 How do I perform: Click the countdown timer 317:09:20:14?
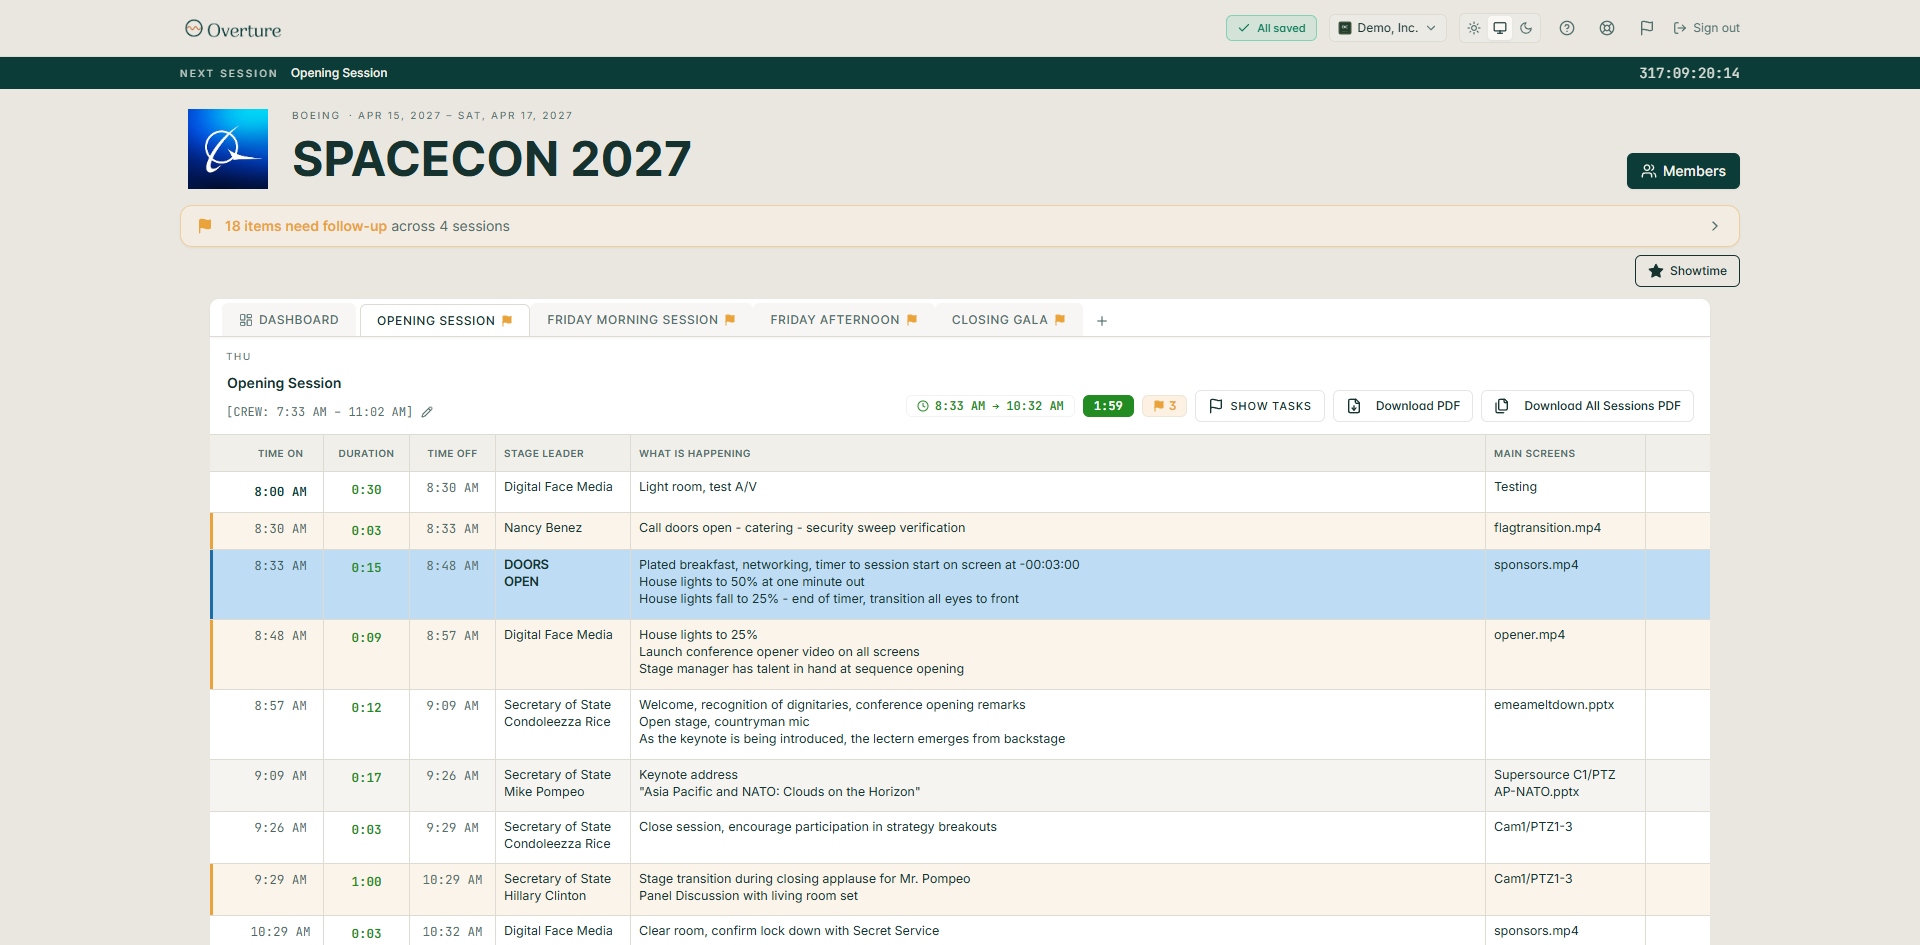click(x=1689, y=73)
